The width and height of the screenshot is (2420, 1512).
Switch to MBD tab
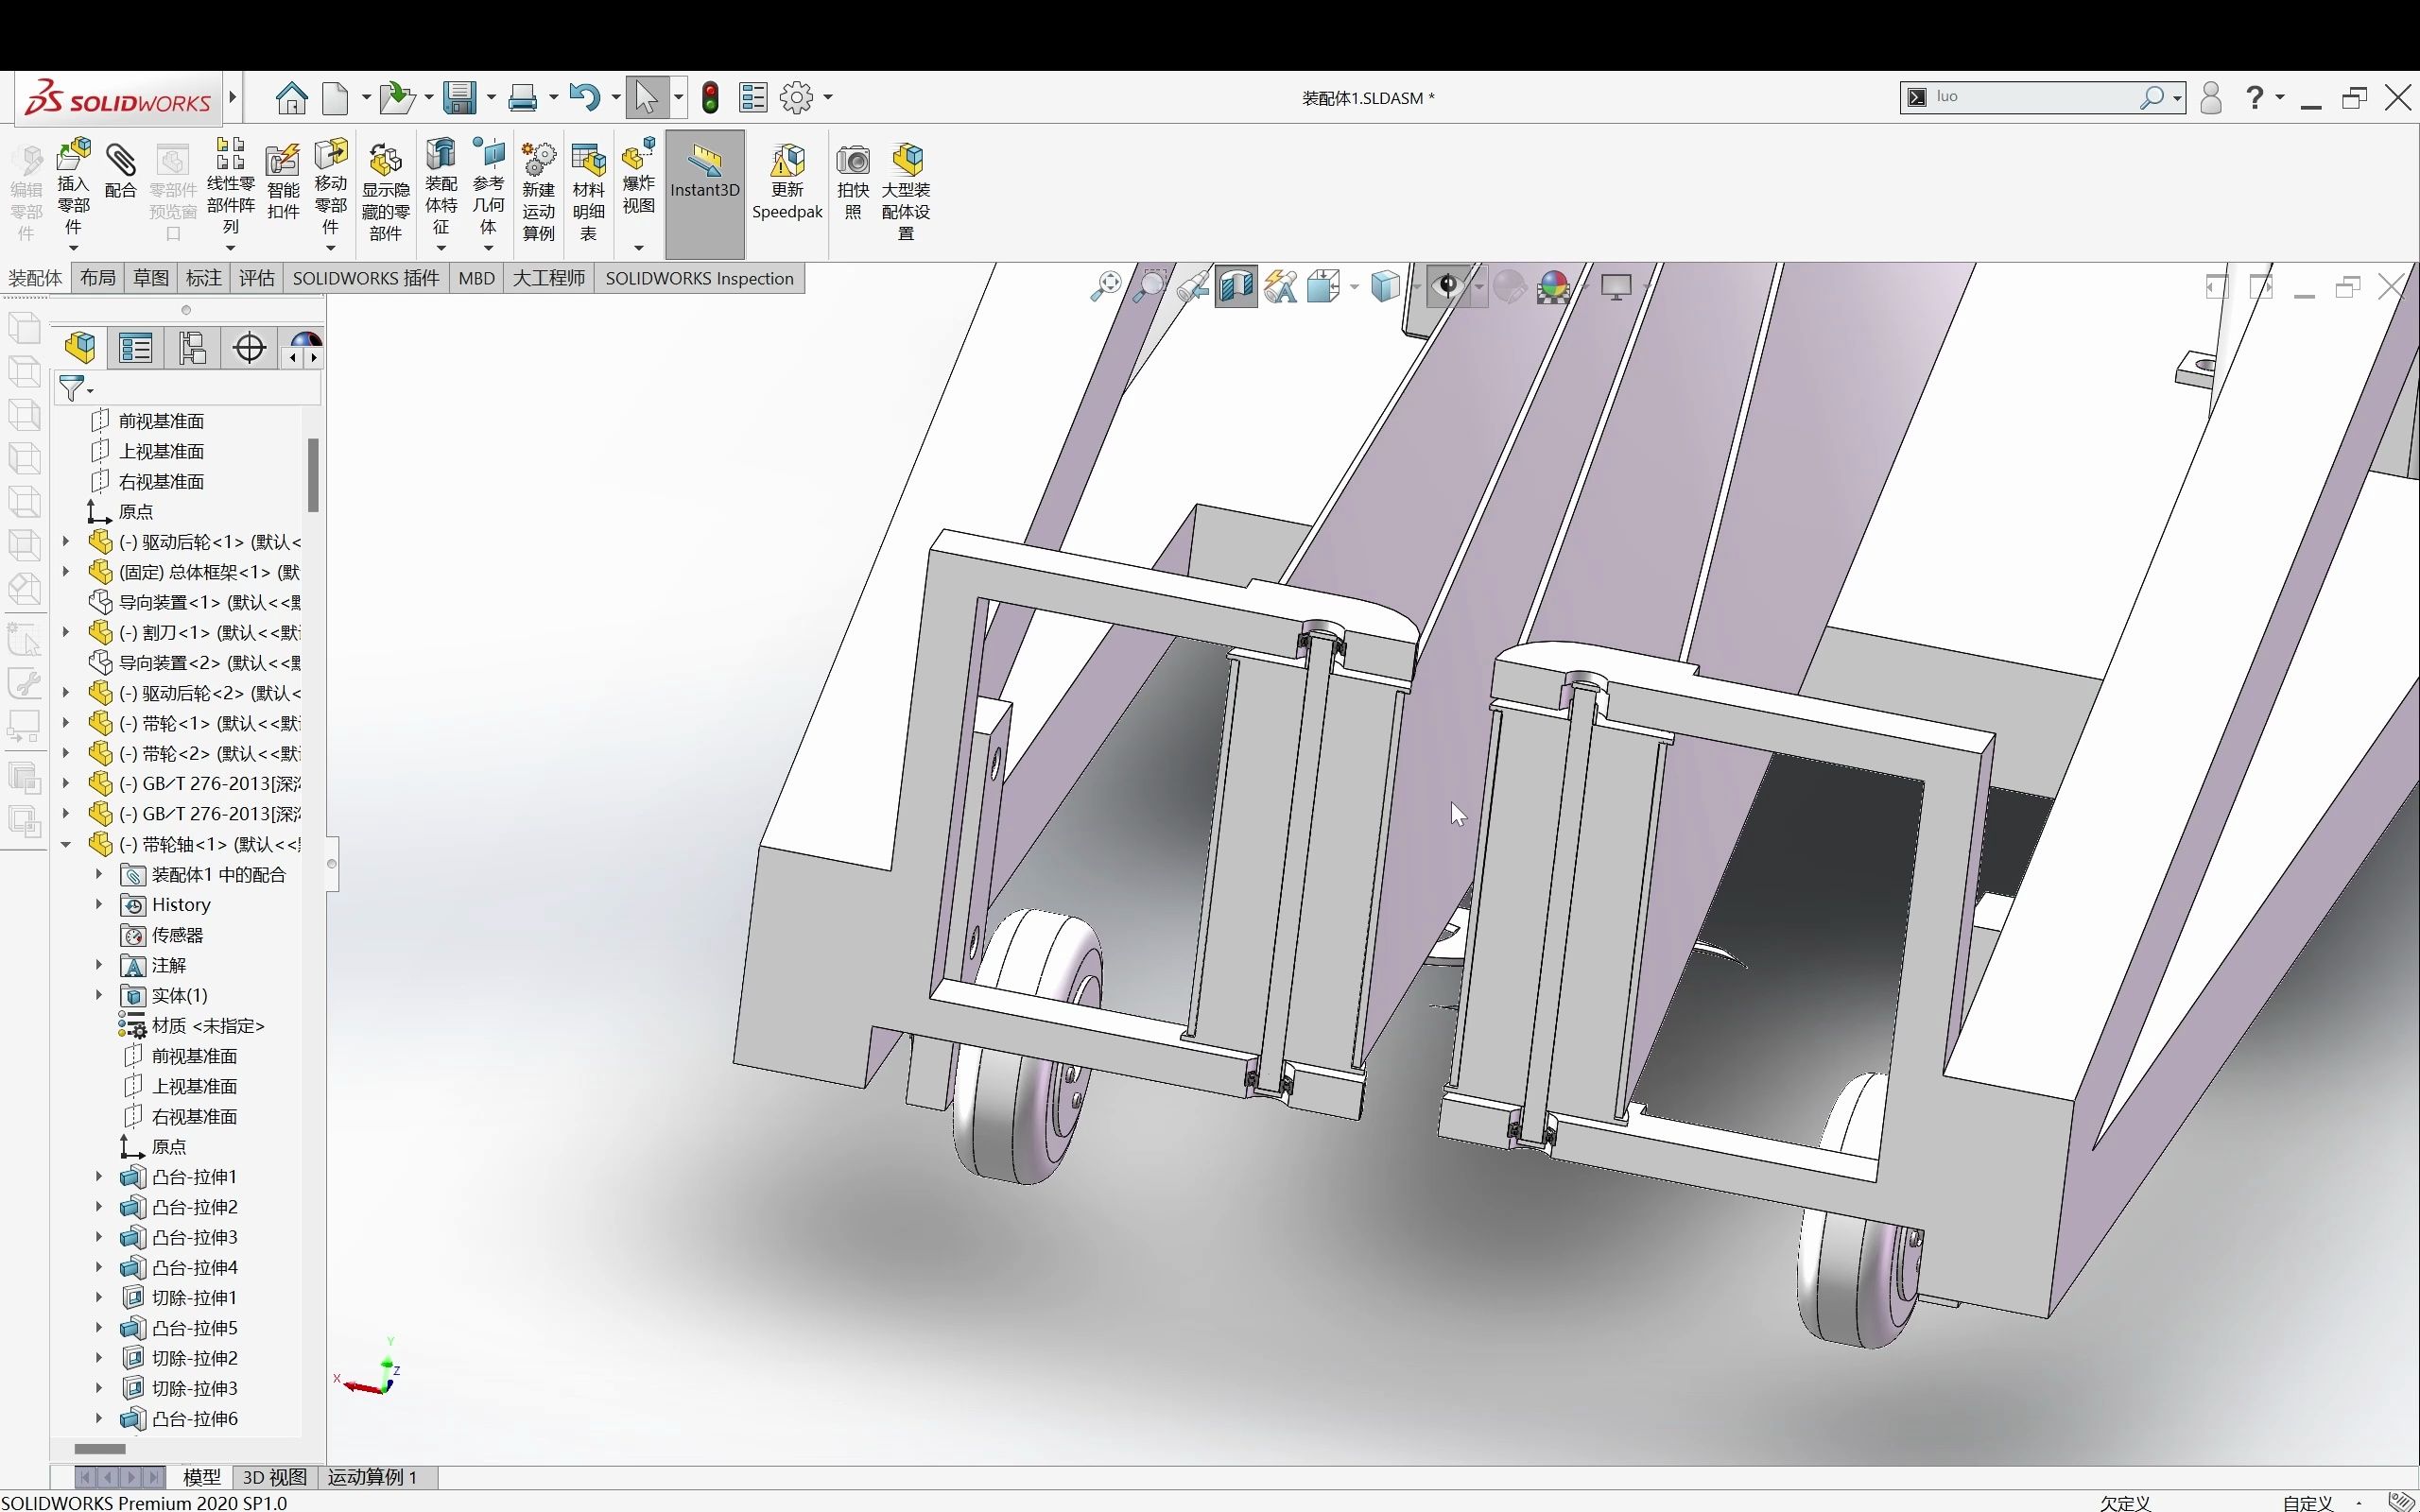(477, 278)
